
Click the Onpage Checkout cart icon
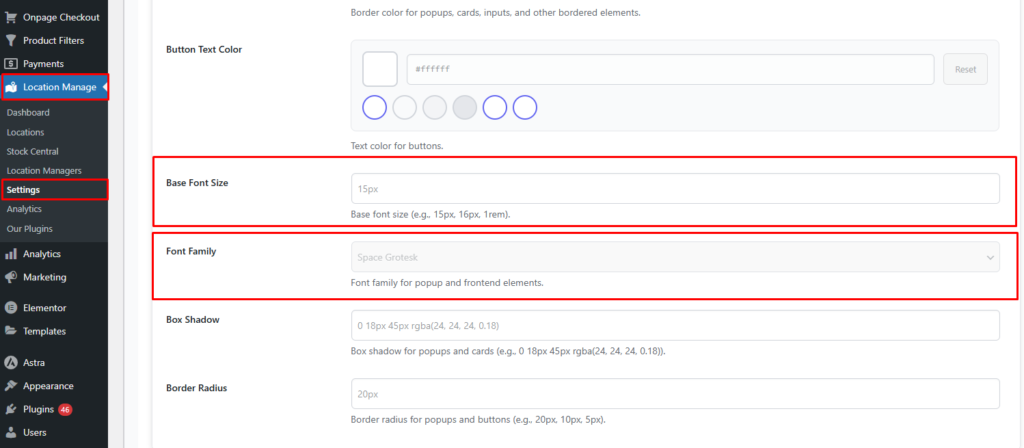pyautogui.click(x=10, y=17)
